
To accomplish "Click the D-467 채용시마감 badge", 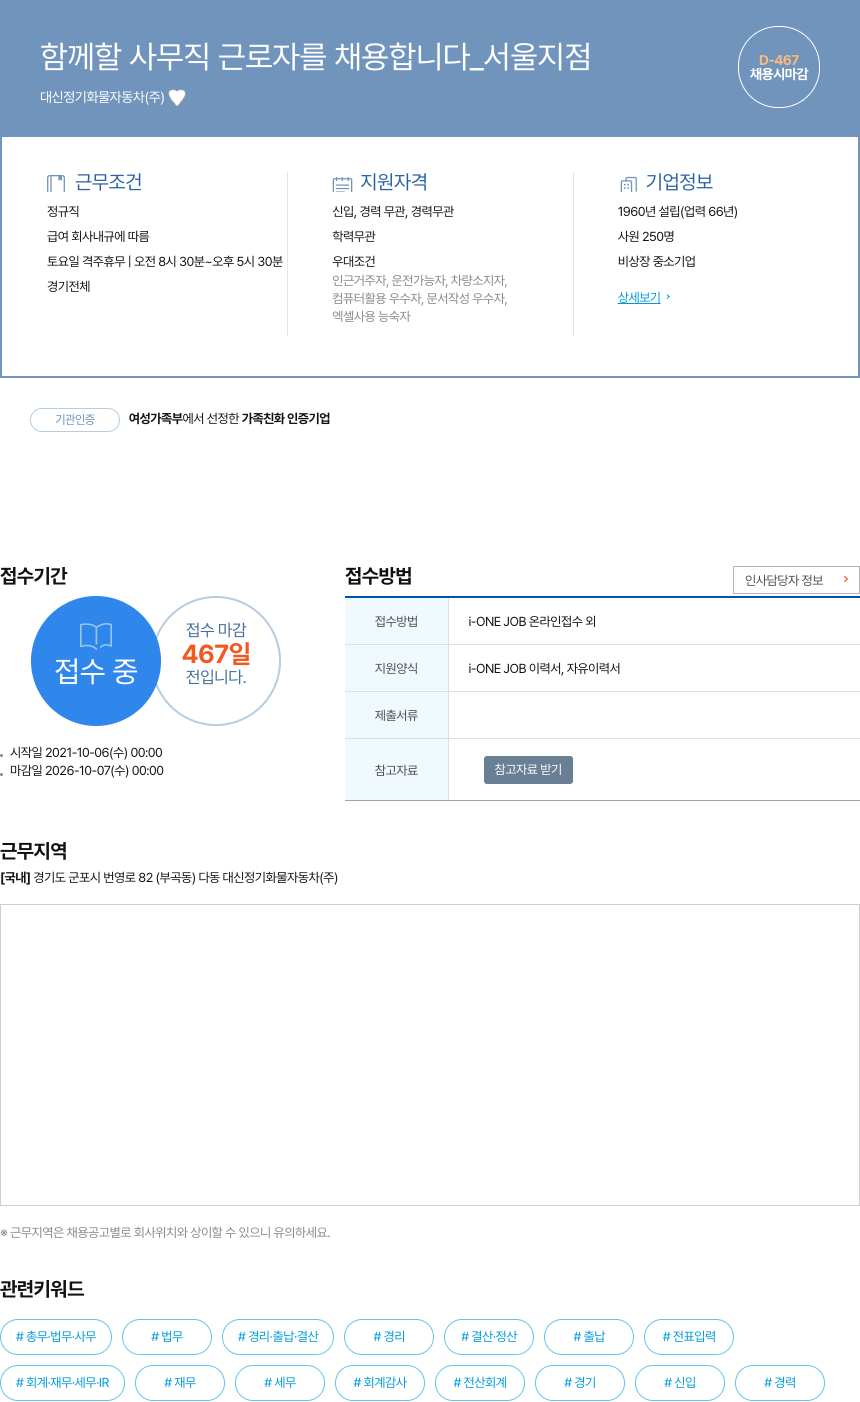I will (779, 67).
